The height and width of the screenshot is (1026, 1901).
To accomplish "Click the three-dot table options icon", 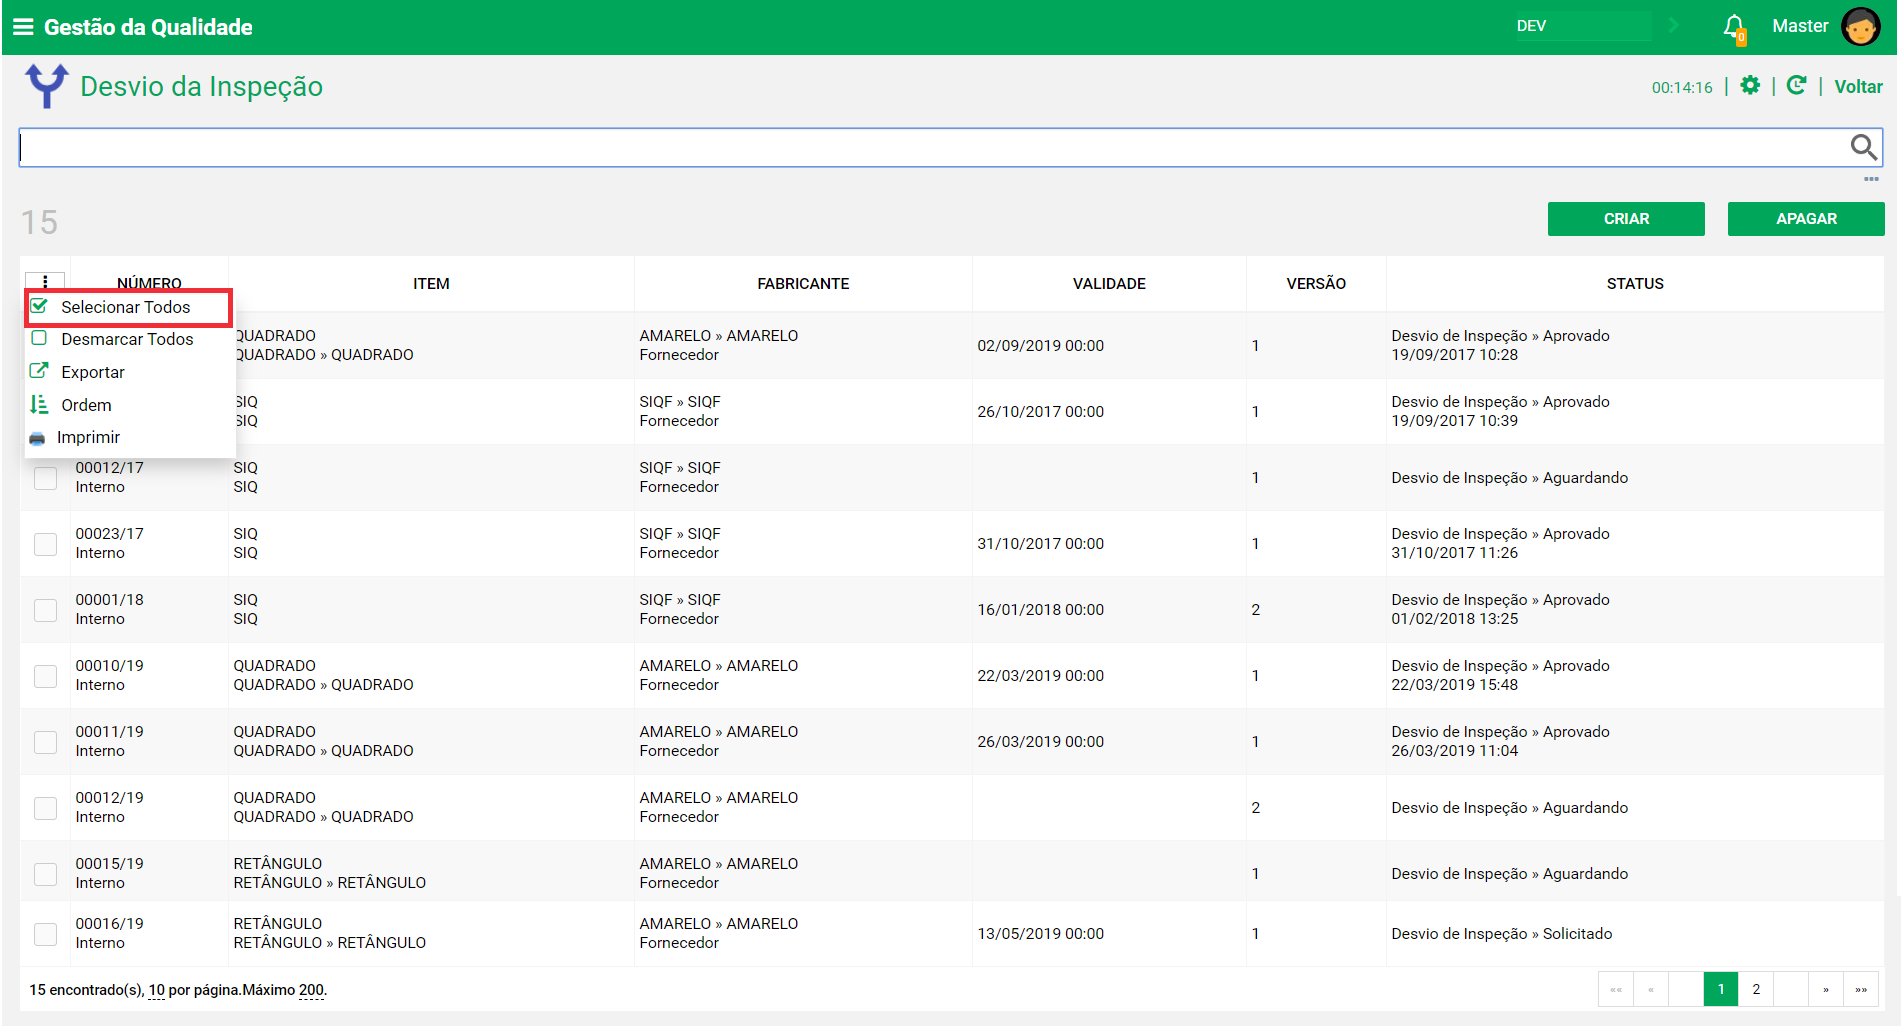I will [45, 281].
